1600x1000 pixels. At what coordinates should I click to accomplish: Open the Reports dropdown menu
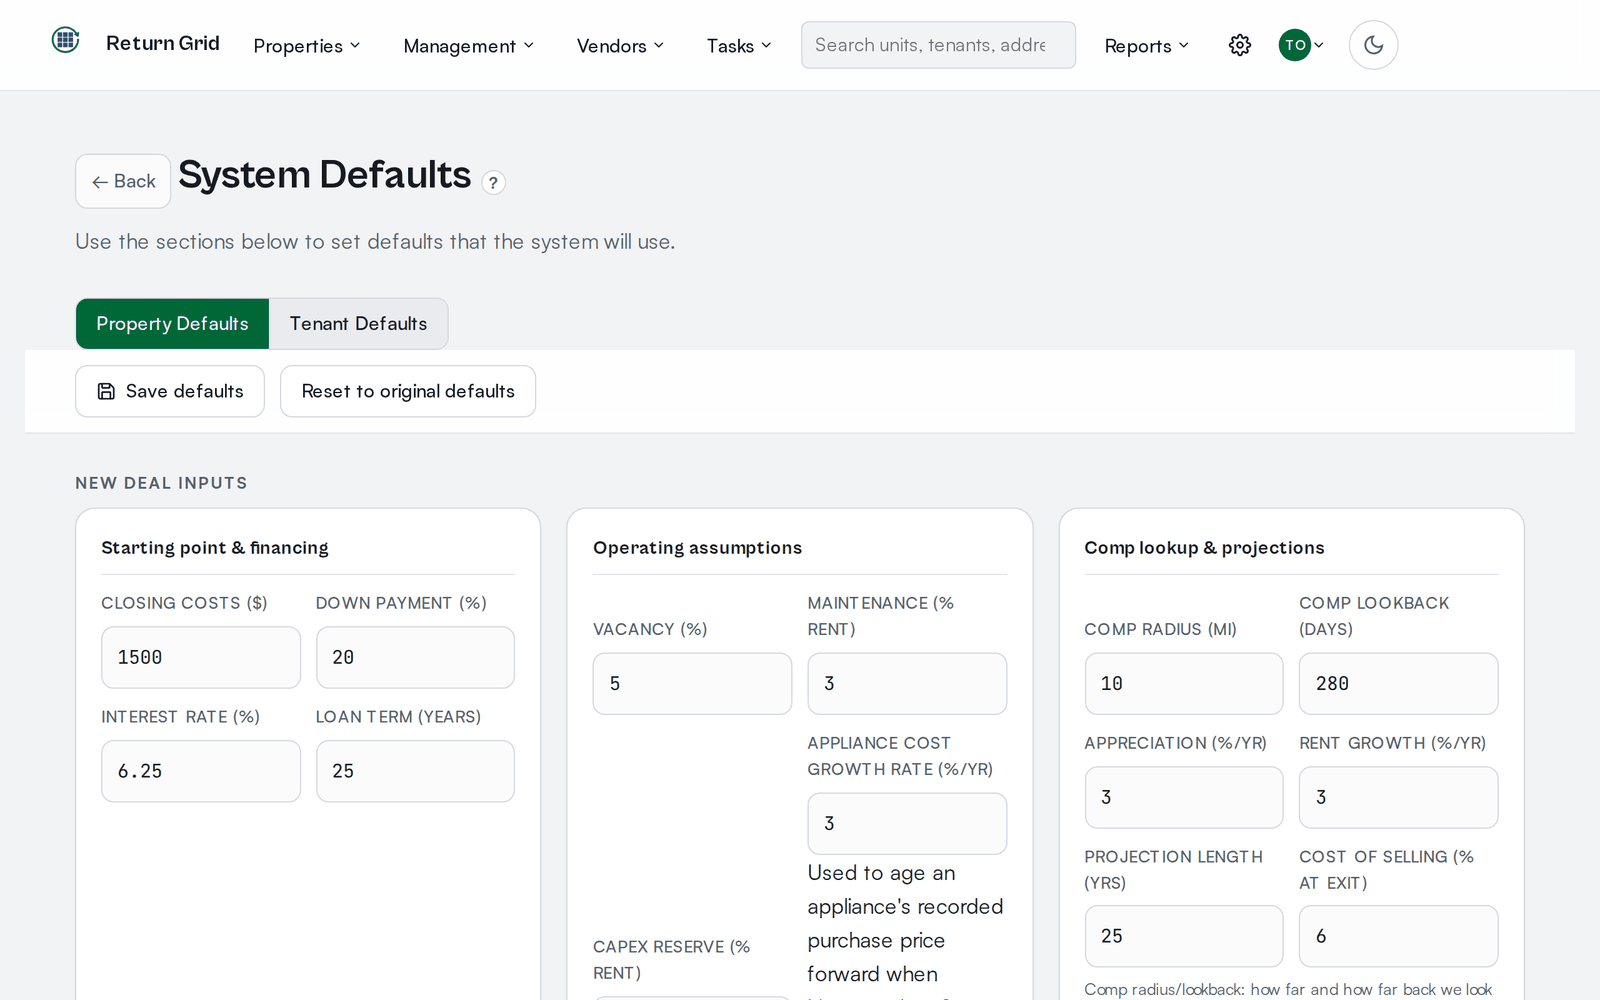point(1147,46)
